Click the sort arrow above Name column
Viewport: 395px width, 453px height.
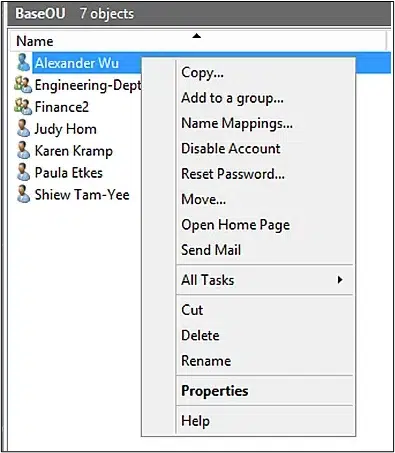[197, 36]
